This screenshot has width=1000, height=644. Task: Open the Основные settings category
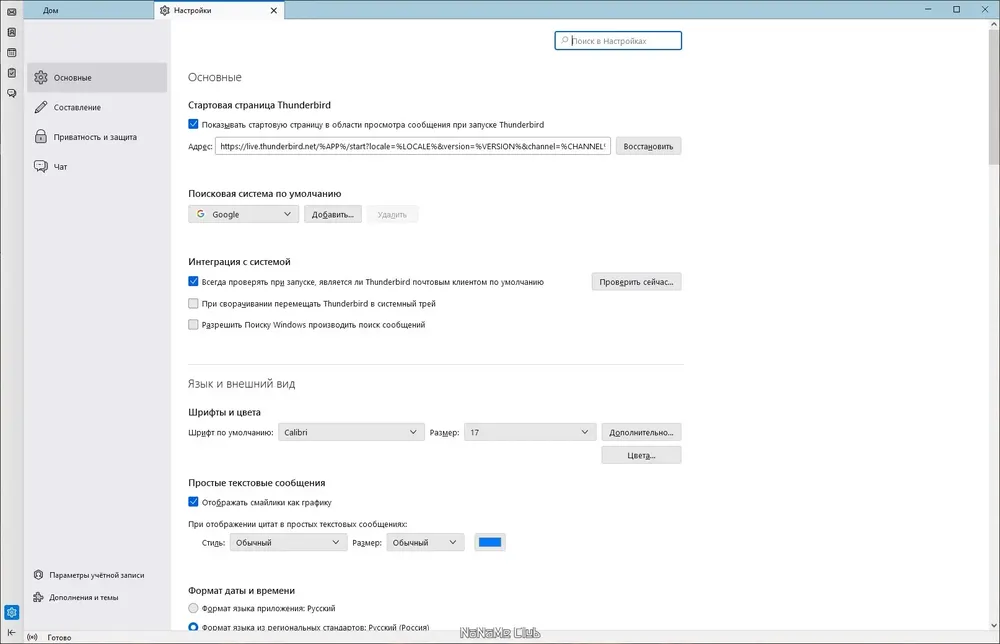[x=97, y=77]
